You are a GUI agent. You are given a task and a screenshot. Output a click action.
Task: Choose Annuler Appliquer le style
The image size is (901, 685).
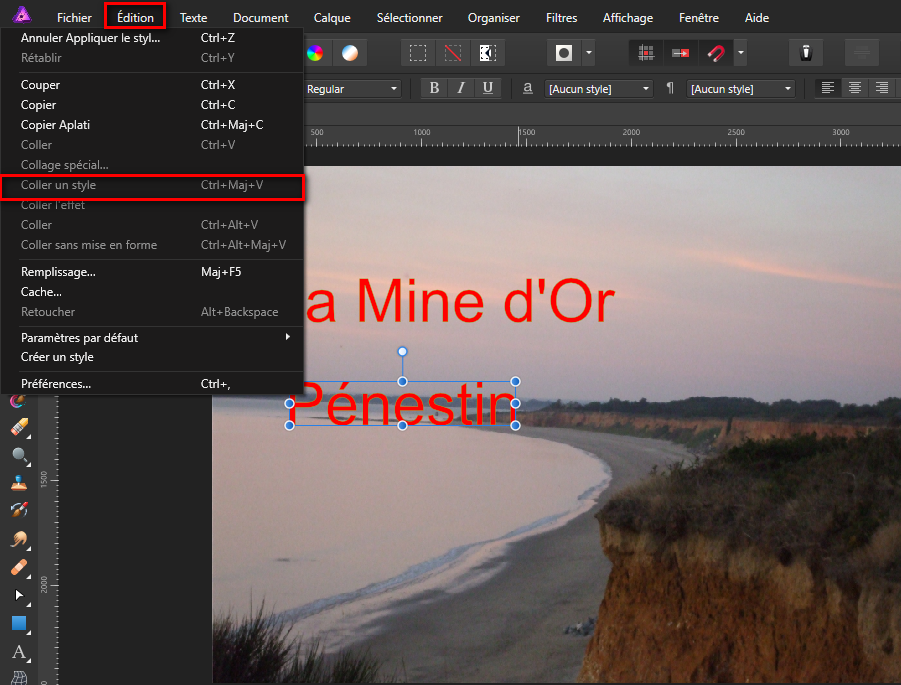coord(152,38)
